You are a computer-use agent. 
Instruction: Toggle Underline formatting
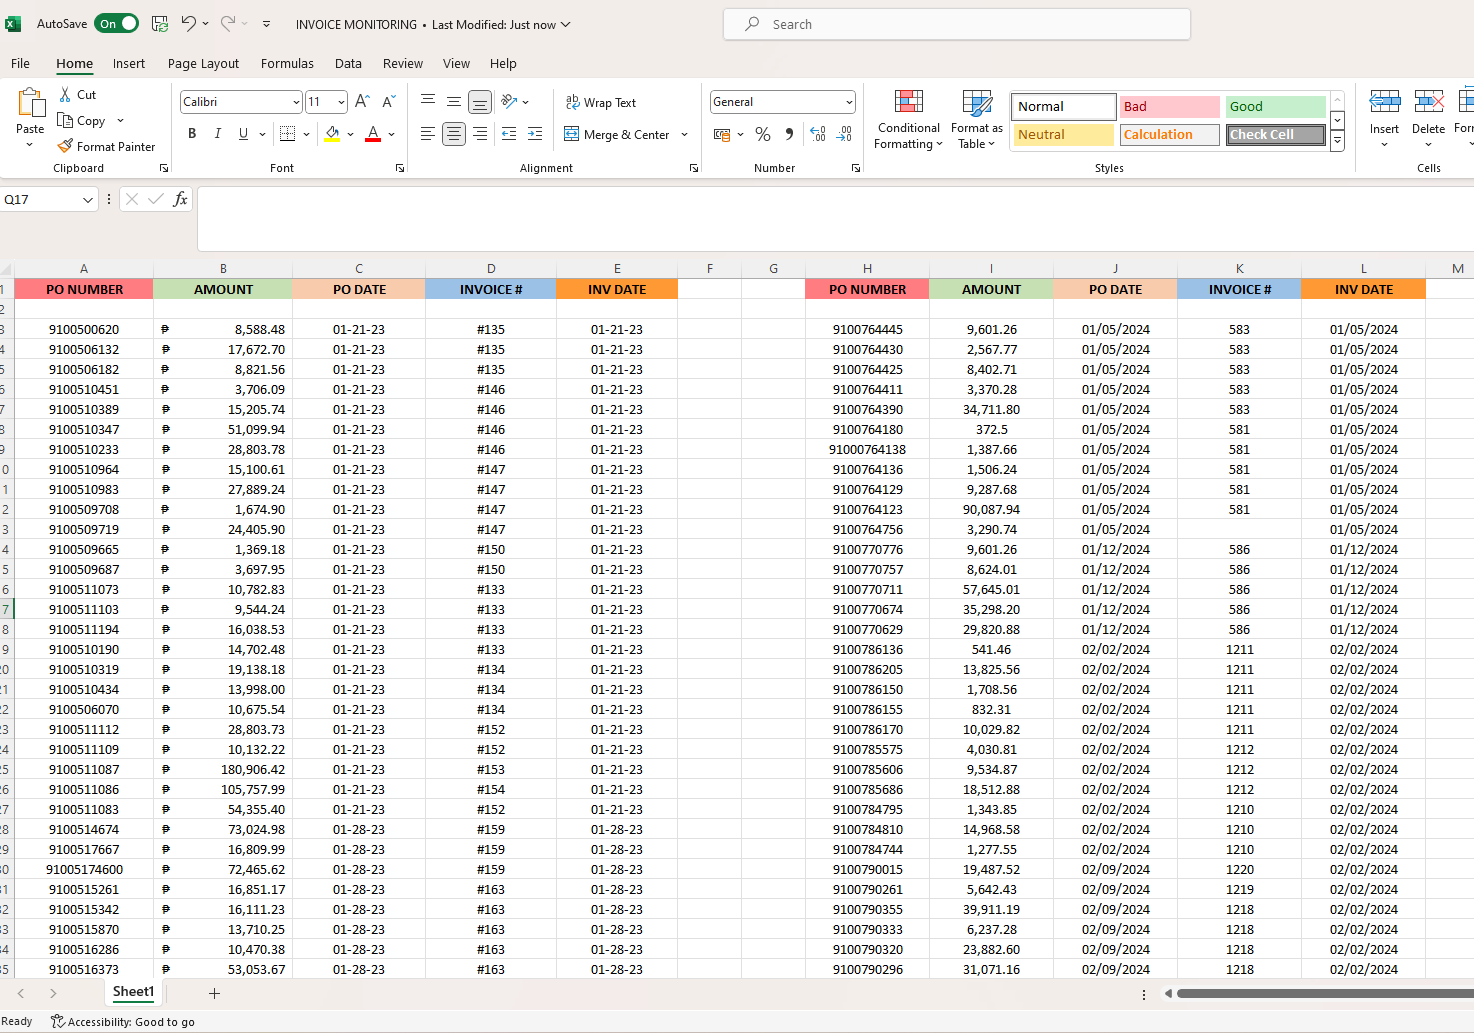[243, 134]
